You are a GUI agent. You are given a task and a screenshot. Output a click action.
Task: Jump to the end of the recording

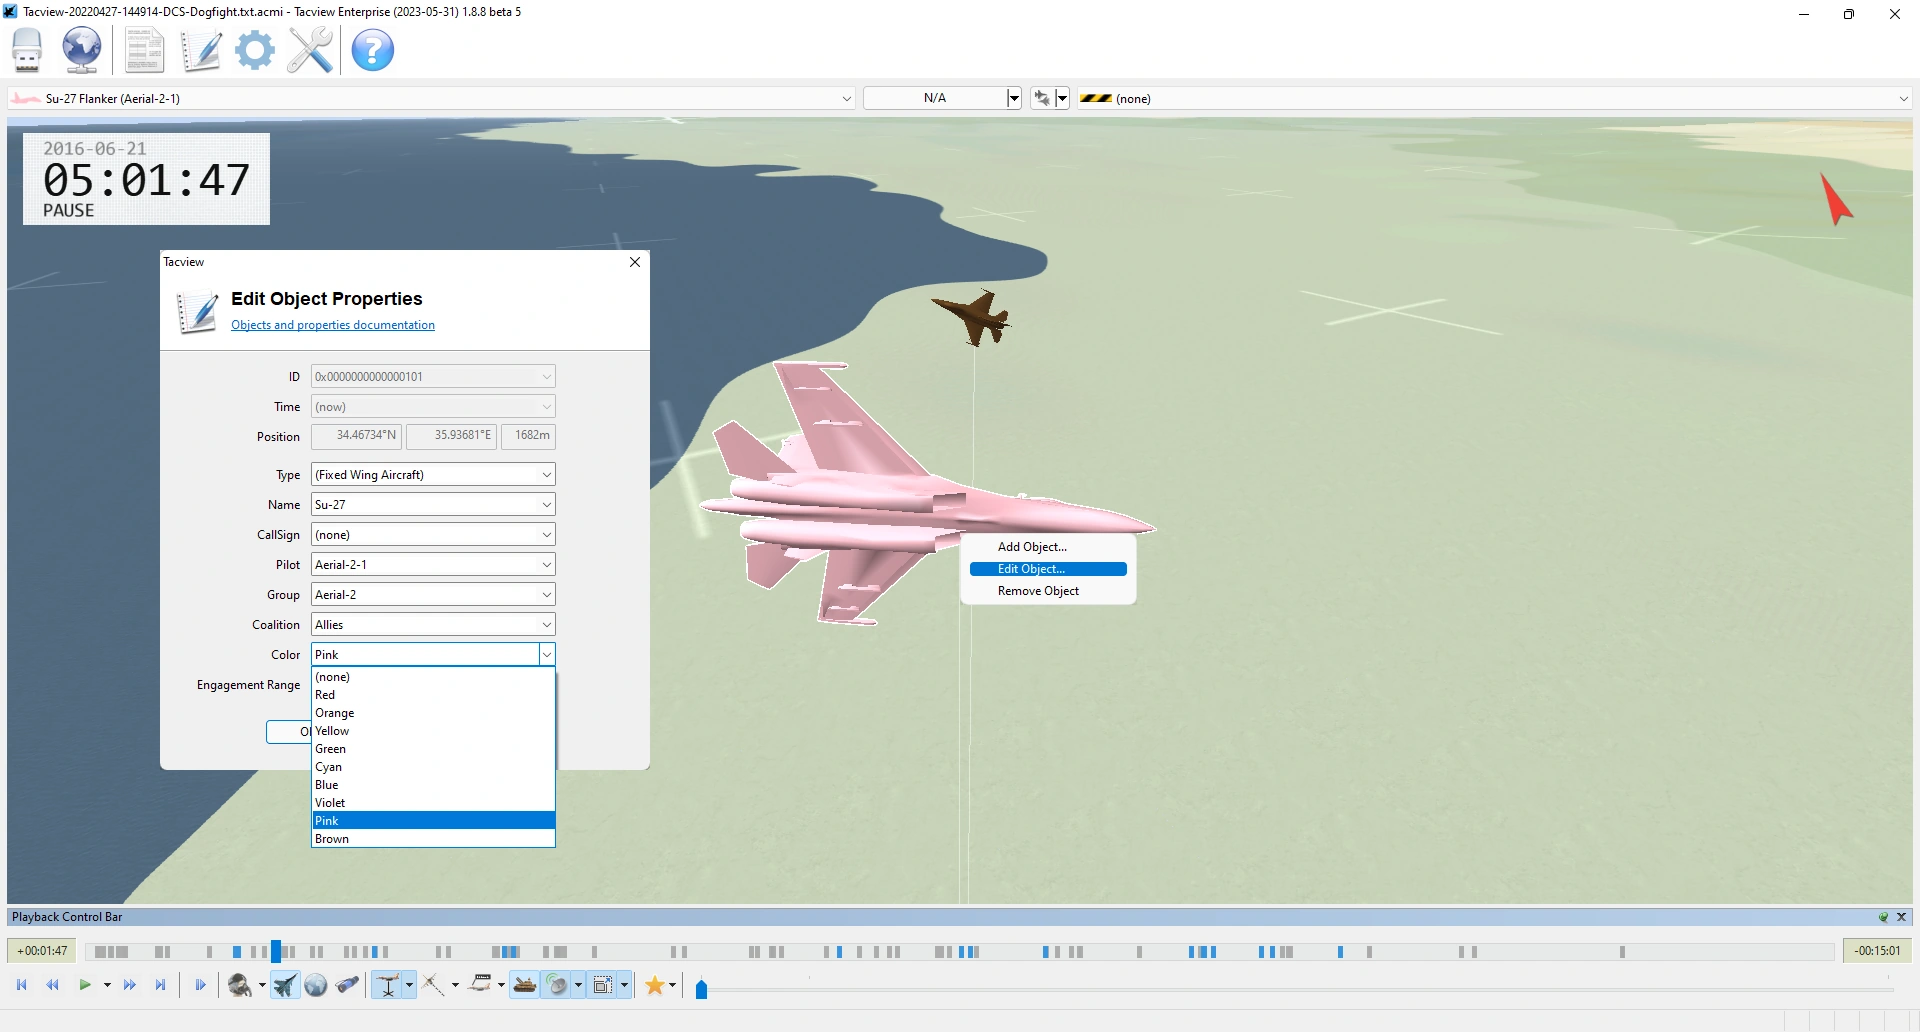pos(160,985)
